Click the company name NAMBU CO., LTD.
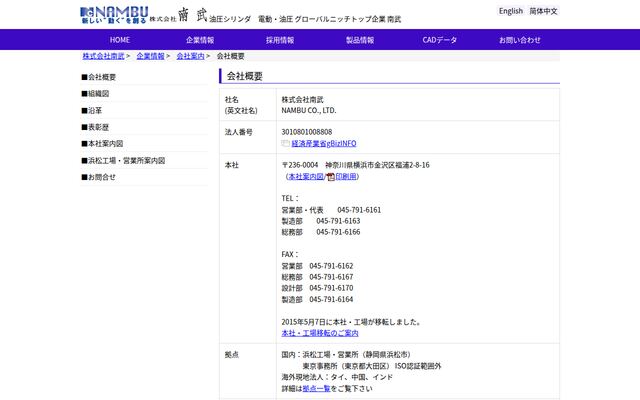This screenshot has width=640, height=400. pos(309,110)
